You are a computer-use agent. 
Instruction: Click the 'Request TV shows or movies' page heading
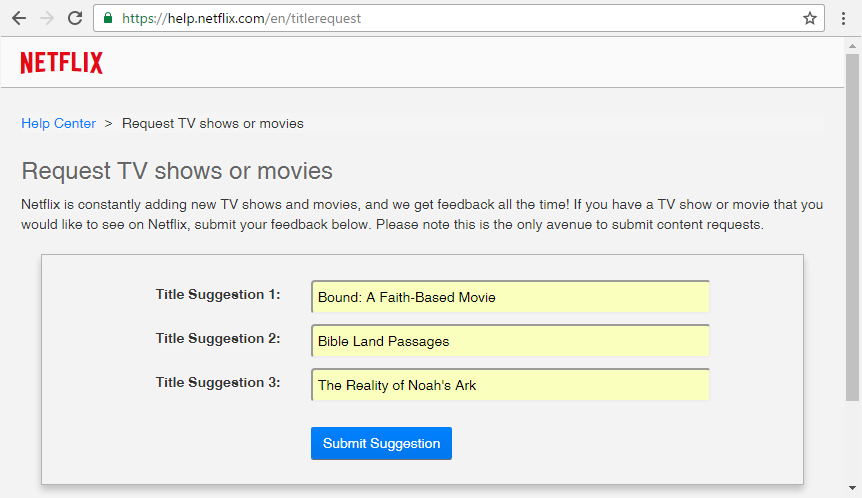(x=177, y=171)
